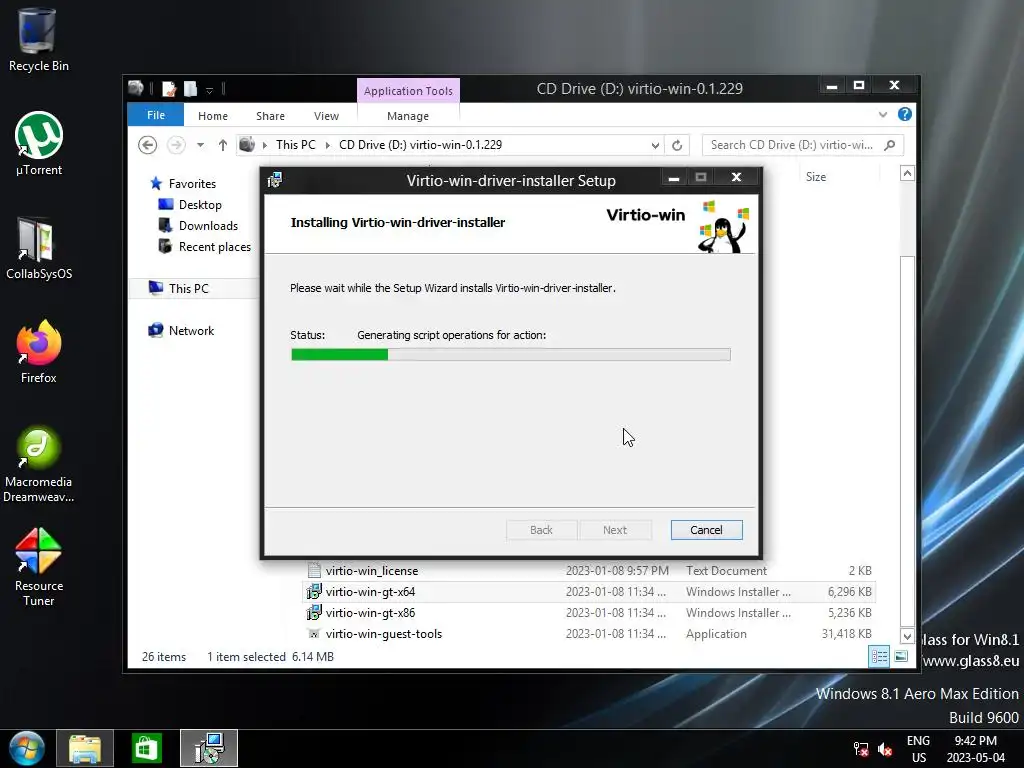The image size is (1024, 768).
Task: Launch the µTorrent desktop shortcut
Action: point(39,144)
